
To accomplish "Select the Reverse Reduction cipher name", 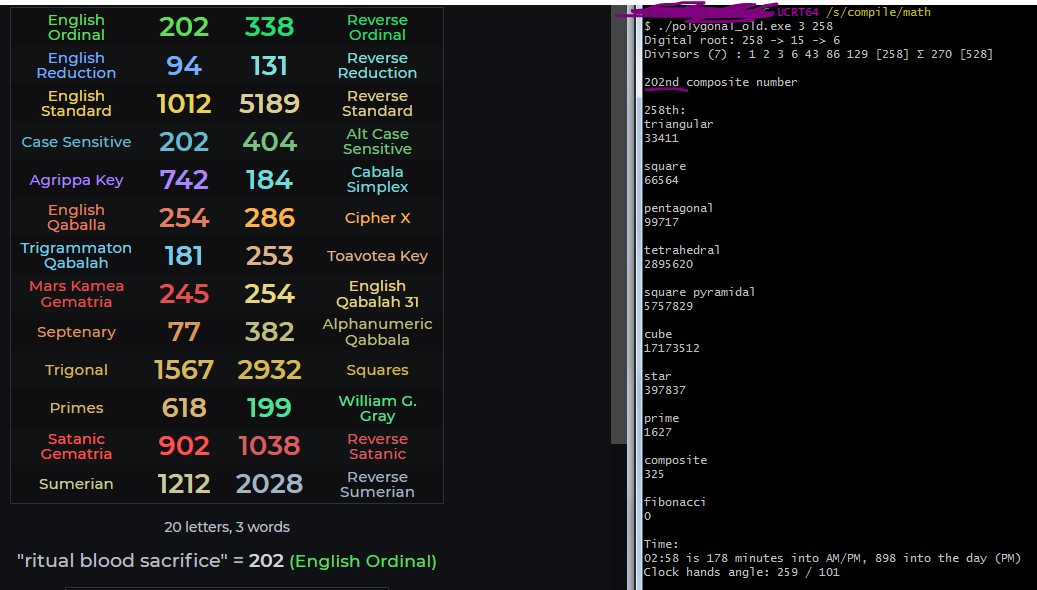I will coord(378,65).
